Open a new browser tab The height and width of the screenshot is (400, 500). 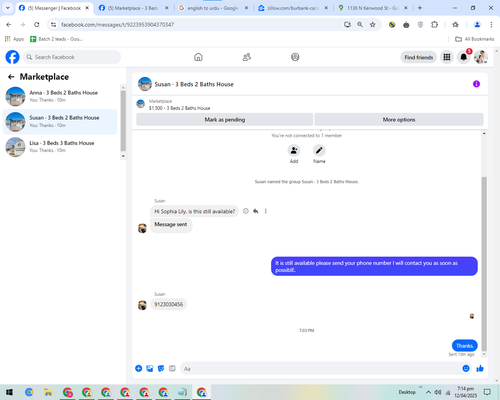420,8
